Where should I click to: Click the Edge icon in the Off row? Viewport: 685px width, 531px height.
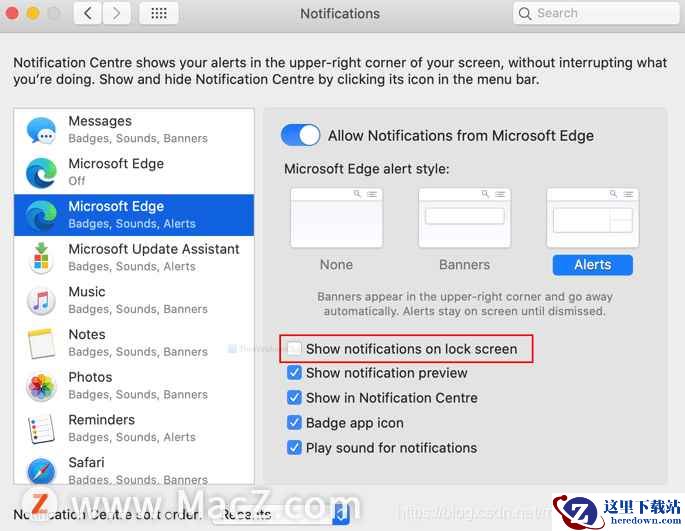click(x=41, y=173)
